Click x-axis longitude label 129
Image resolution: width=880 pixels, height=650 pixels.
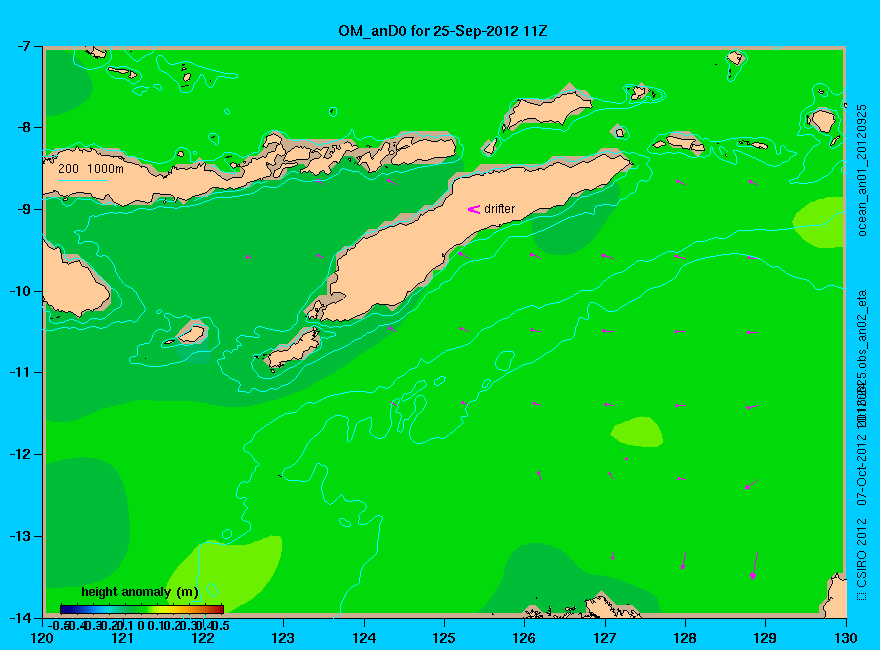[766, 638]
